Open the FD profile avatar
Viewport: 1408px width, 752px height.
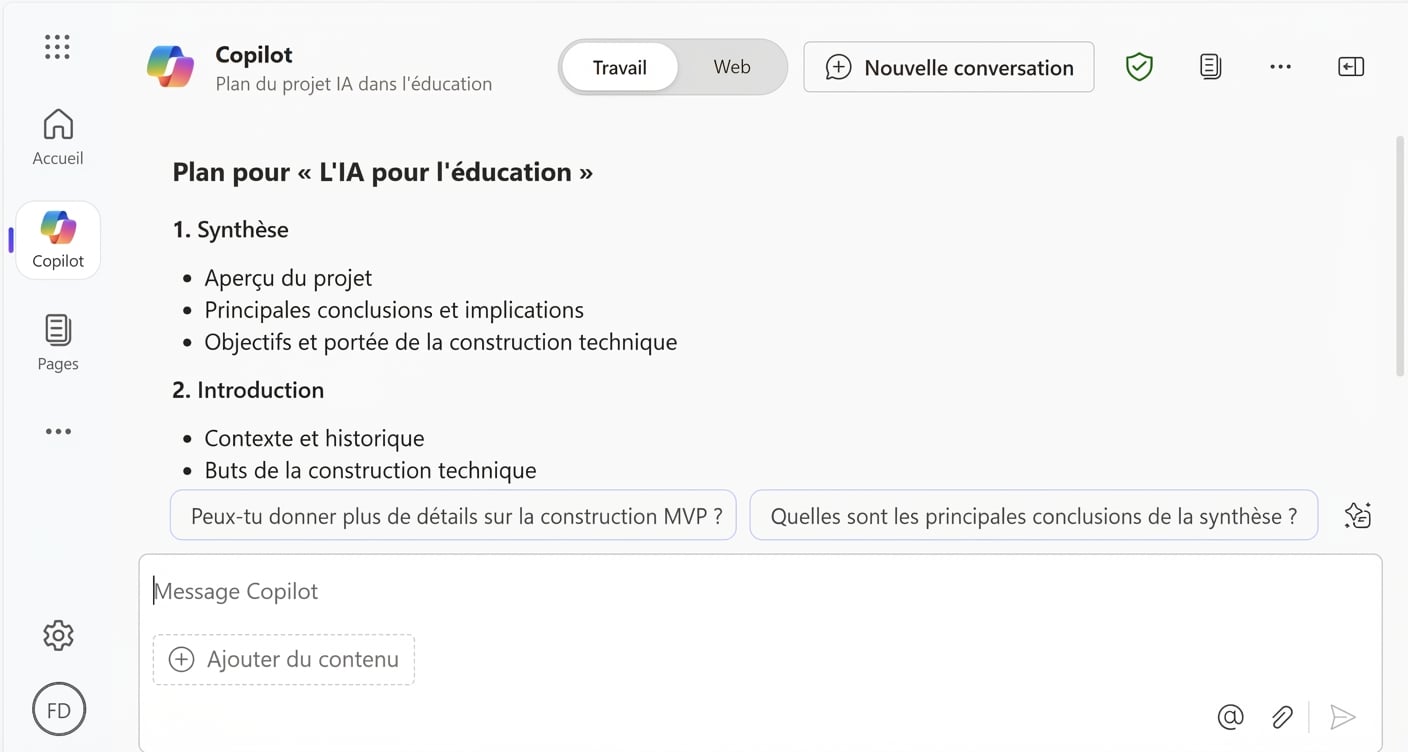[x=57, y=709]
